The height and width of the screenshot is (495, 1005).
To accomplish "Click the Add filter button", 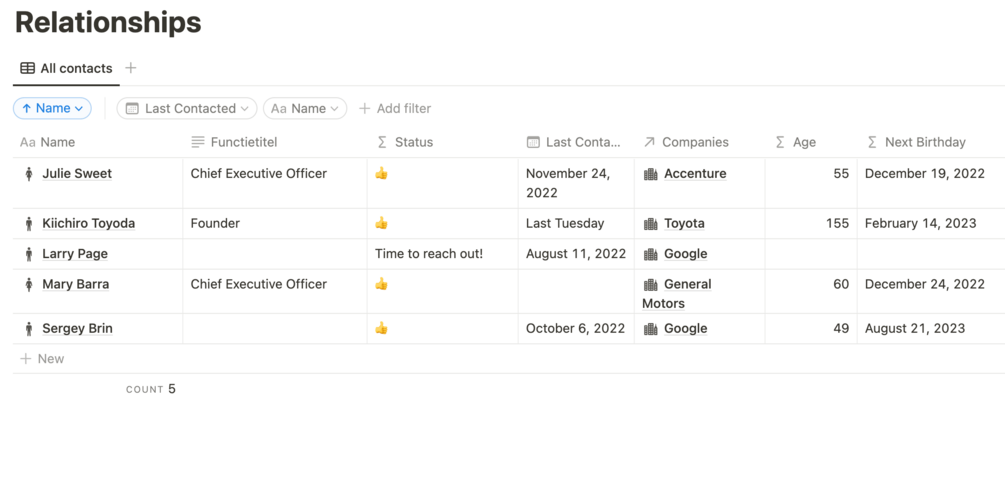I will coord(395,108).
